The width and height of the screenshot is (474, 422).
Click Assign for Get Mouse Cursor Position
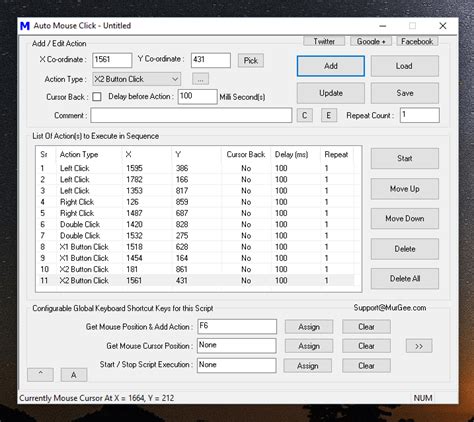(309, 346)
